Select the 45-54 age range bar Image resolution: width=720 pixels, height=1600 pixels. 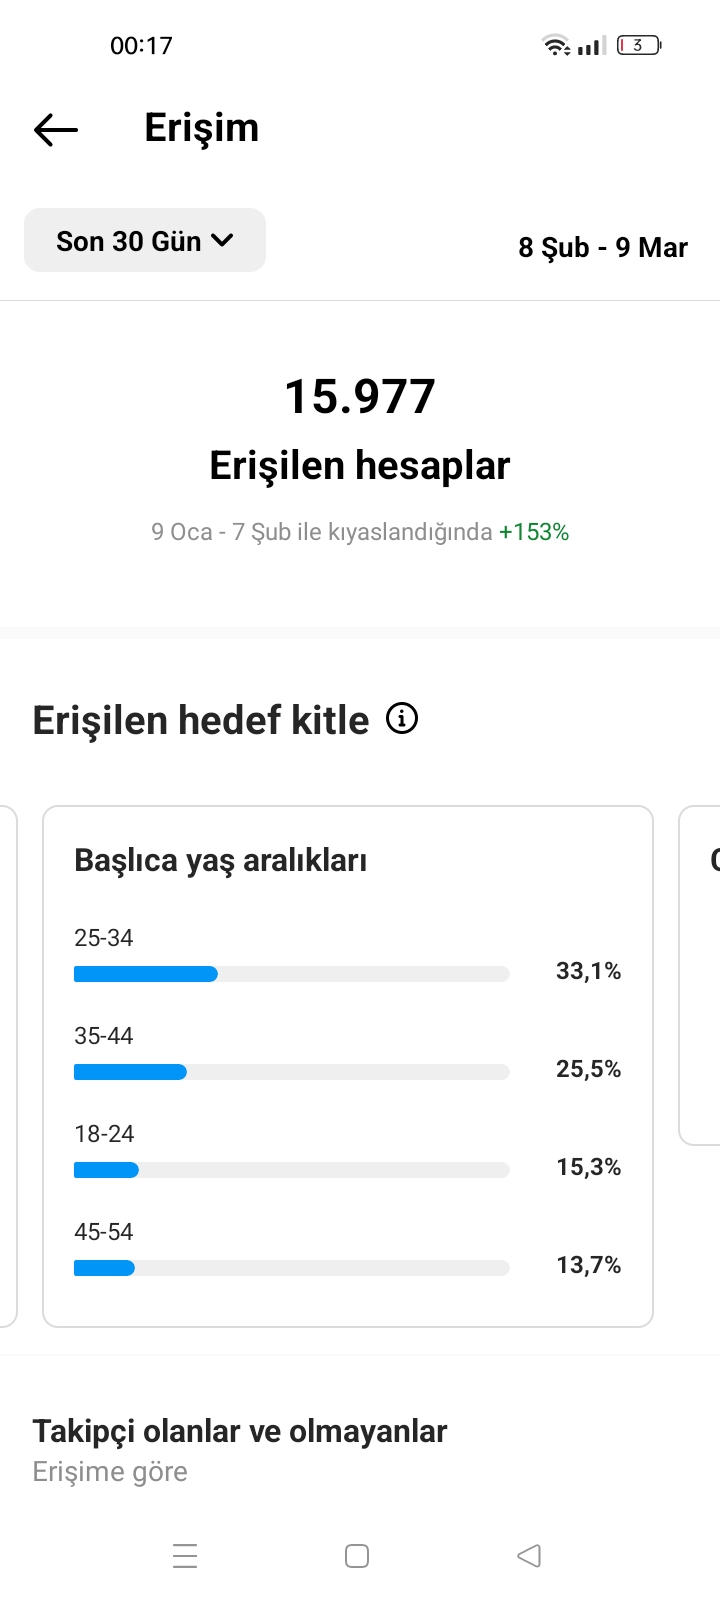pyautogui.click(x=292, y=1268)
